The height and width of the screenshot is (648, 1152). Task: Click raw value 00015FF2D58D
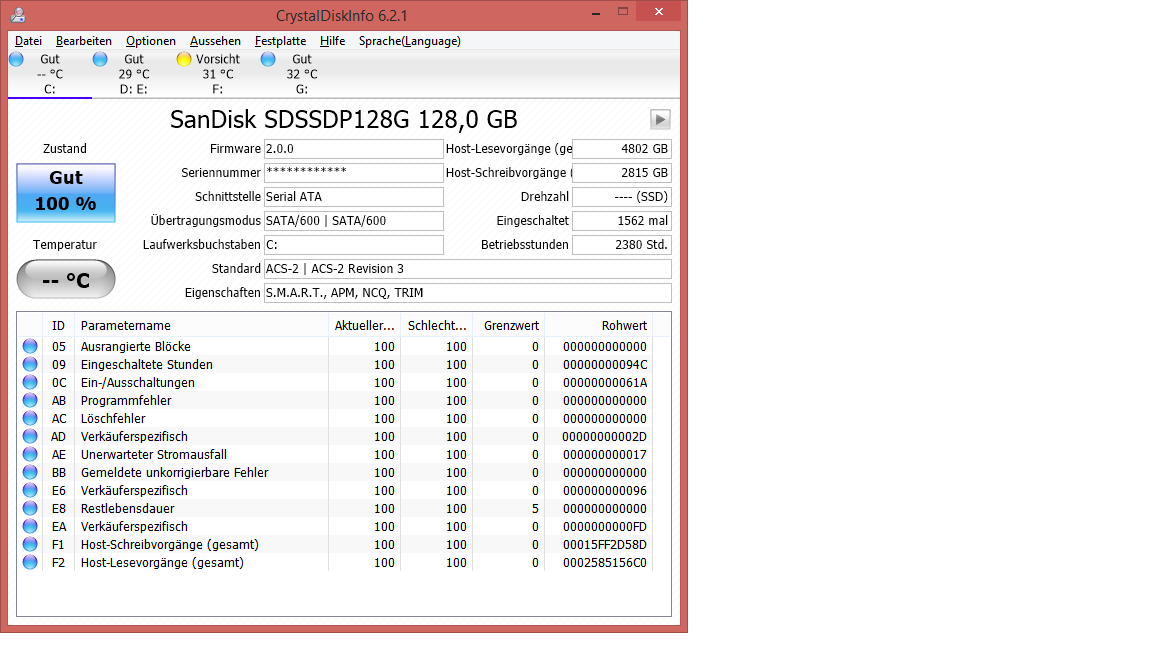(x=605, y=544)
